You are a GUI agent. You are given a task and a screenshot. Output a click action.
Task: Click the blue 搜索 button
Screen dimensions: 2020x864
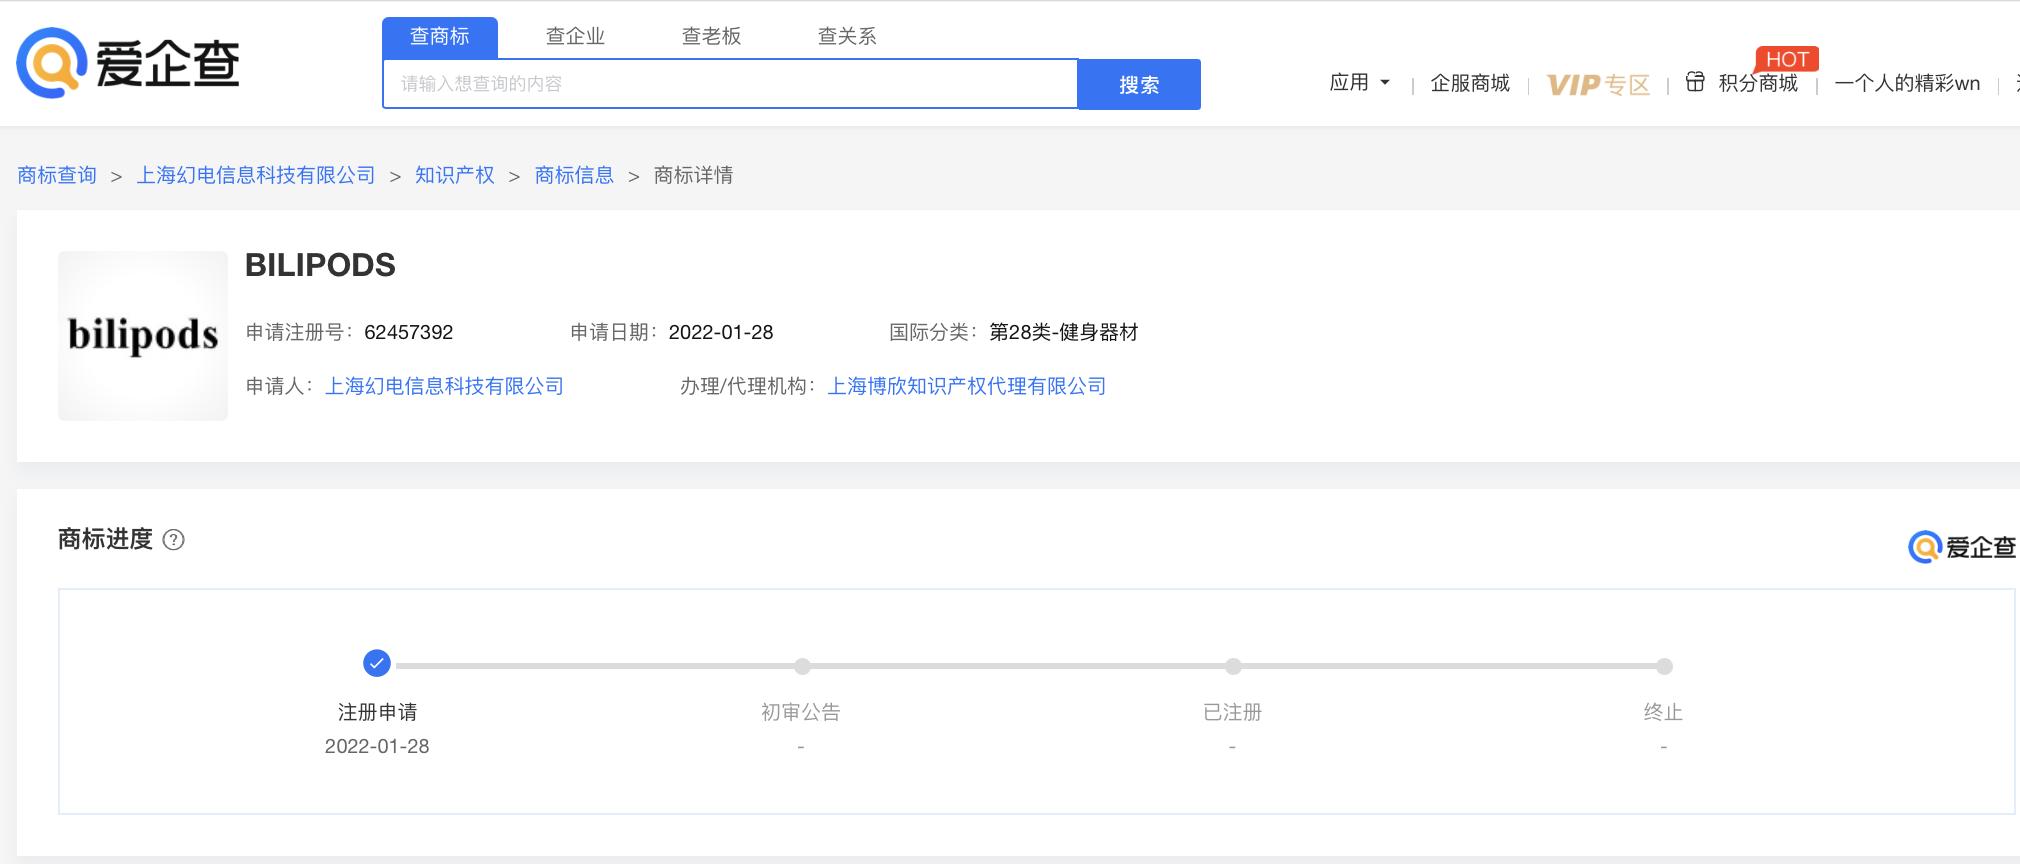[x=1139, y=84]
